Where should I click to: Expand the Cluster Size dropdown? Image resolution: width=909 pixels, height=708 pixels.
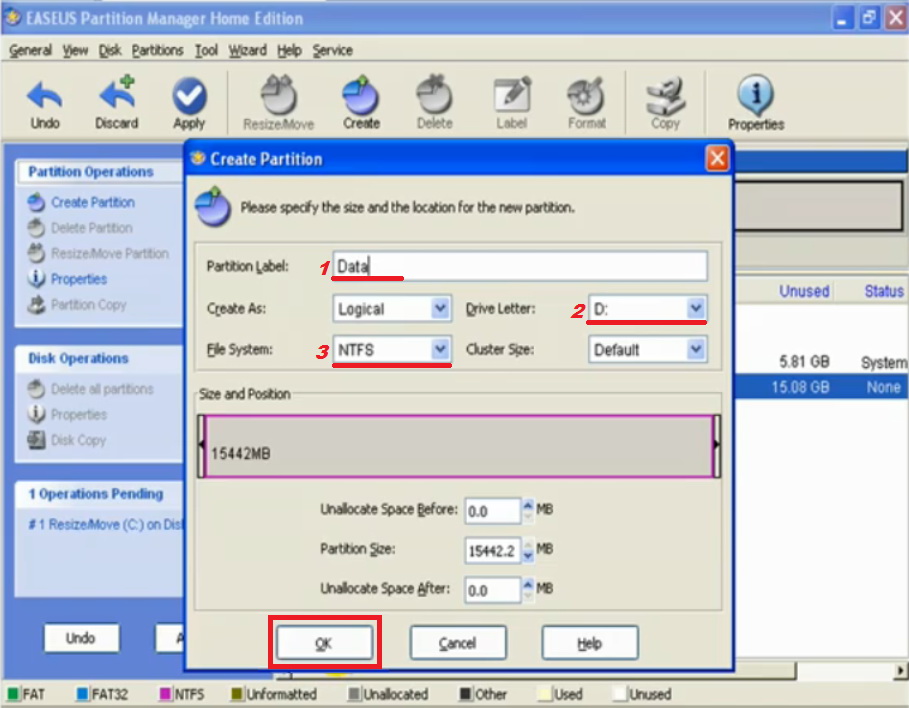[696, 350]
